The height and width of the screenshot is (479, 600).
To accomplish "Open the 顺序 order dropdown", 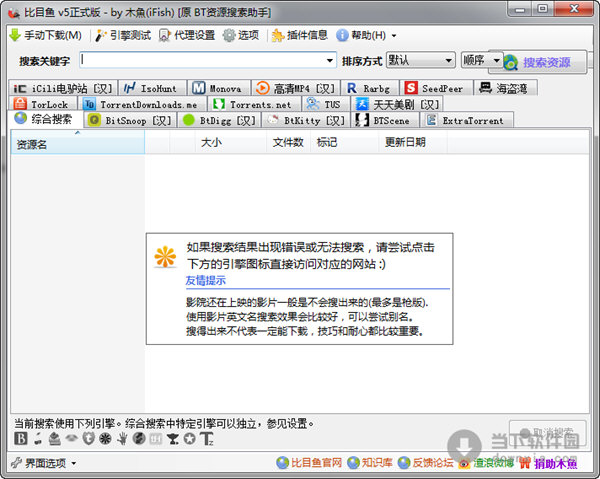I will coord(481,60).
